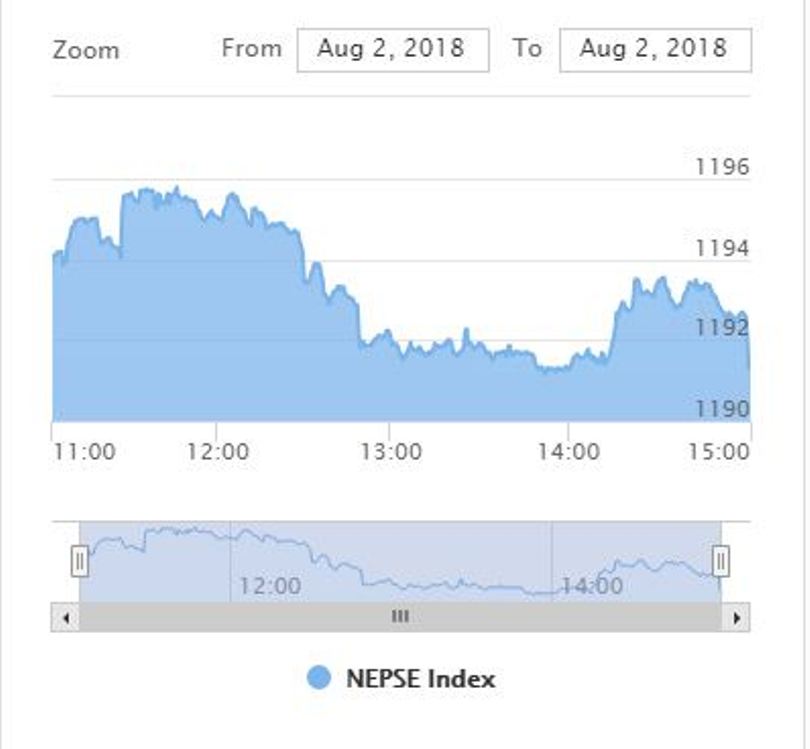The width and height of the screenshot is (810, 749).
Task: Toggle the NEPSE Index series legend text
Action: click(420, 678)
